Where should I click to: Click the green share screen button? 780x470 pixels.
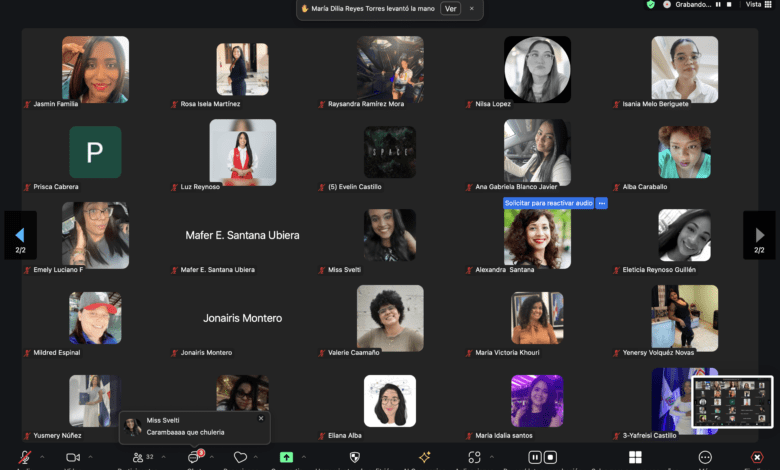pos(286,457)
